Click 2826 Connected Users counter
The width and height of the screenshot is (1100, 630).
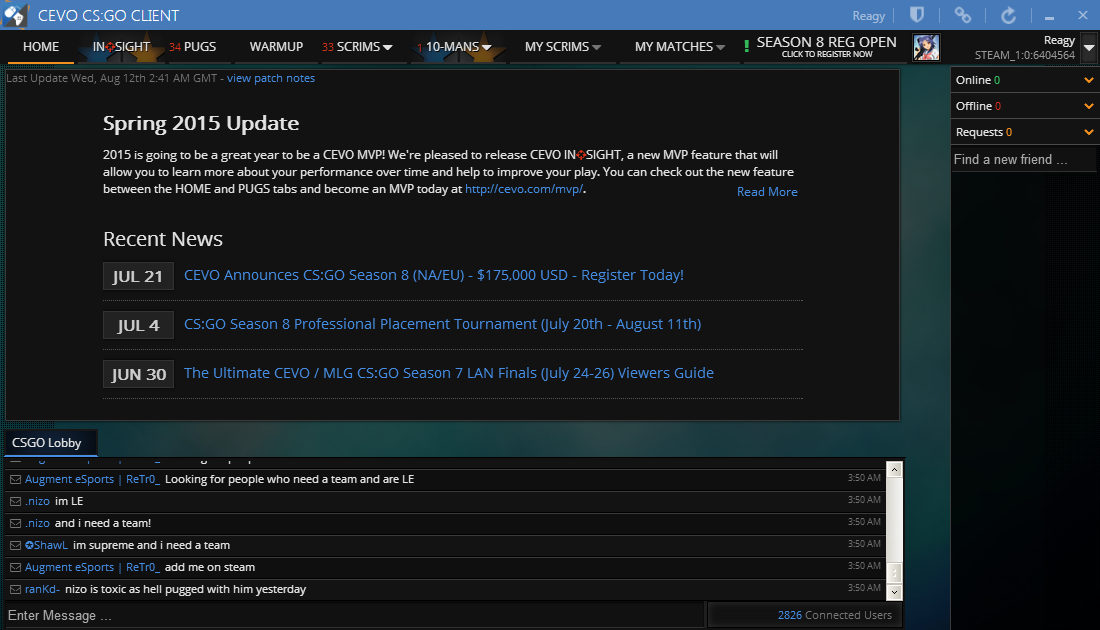coord(835,615)
